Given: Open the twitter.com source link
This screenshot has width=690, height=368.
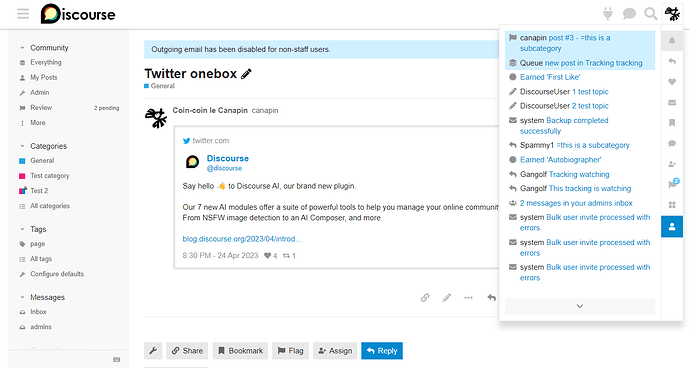Looking at the screenshot, I should pyautogui.click(x=210, y=141).
